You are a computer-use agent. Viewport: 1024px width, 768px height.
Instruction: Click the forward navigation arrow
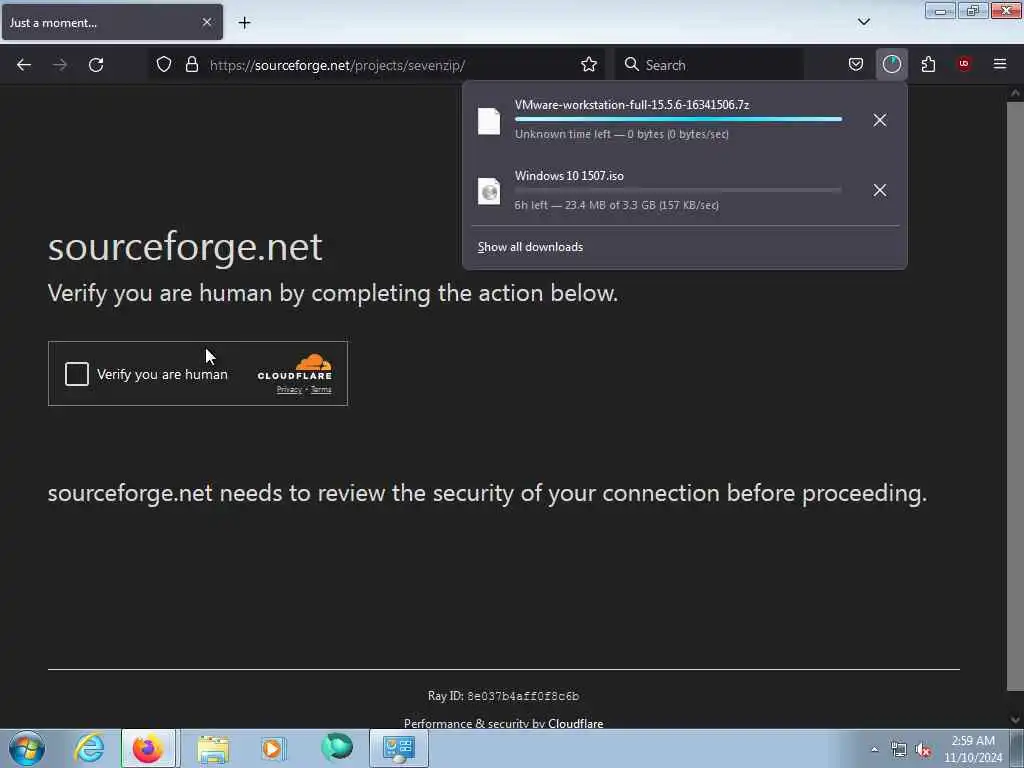60,65
